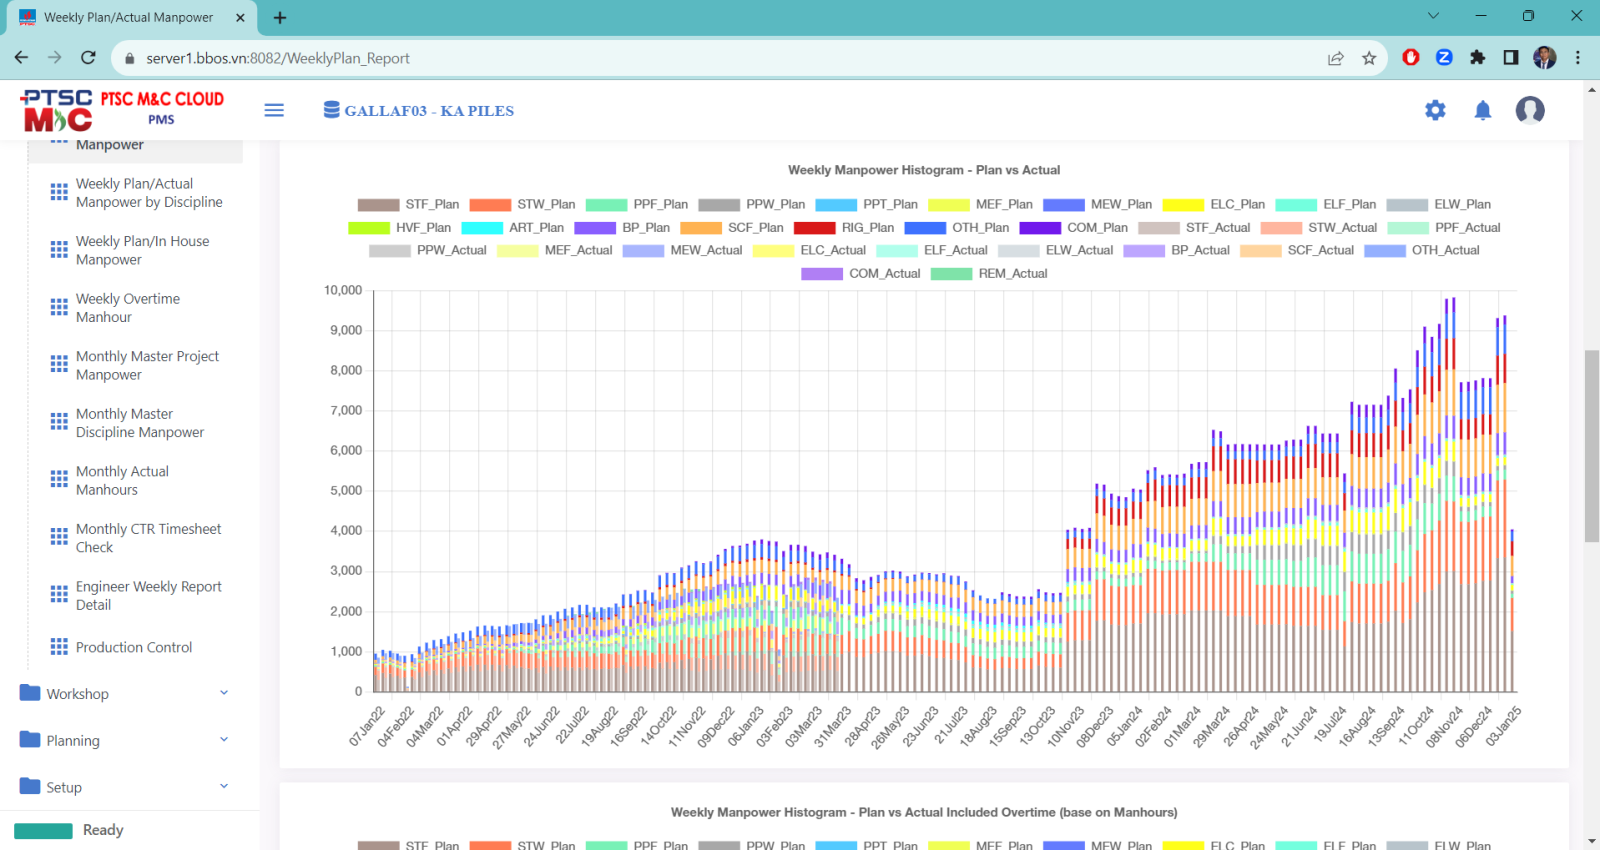Bookmark this page with the star icon
The image size is (1600, 850).
tap(1369, 58)
